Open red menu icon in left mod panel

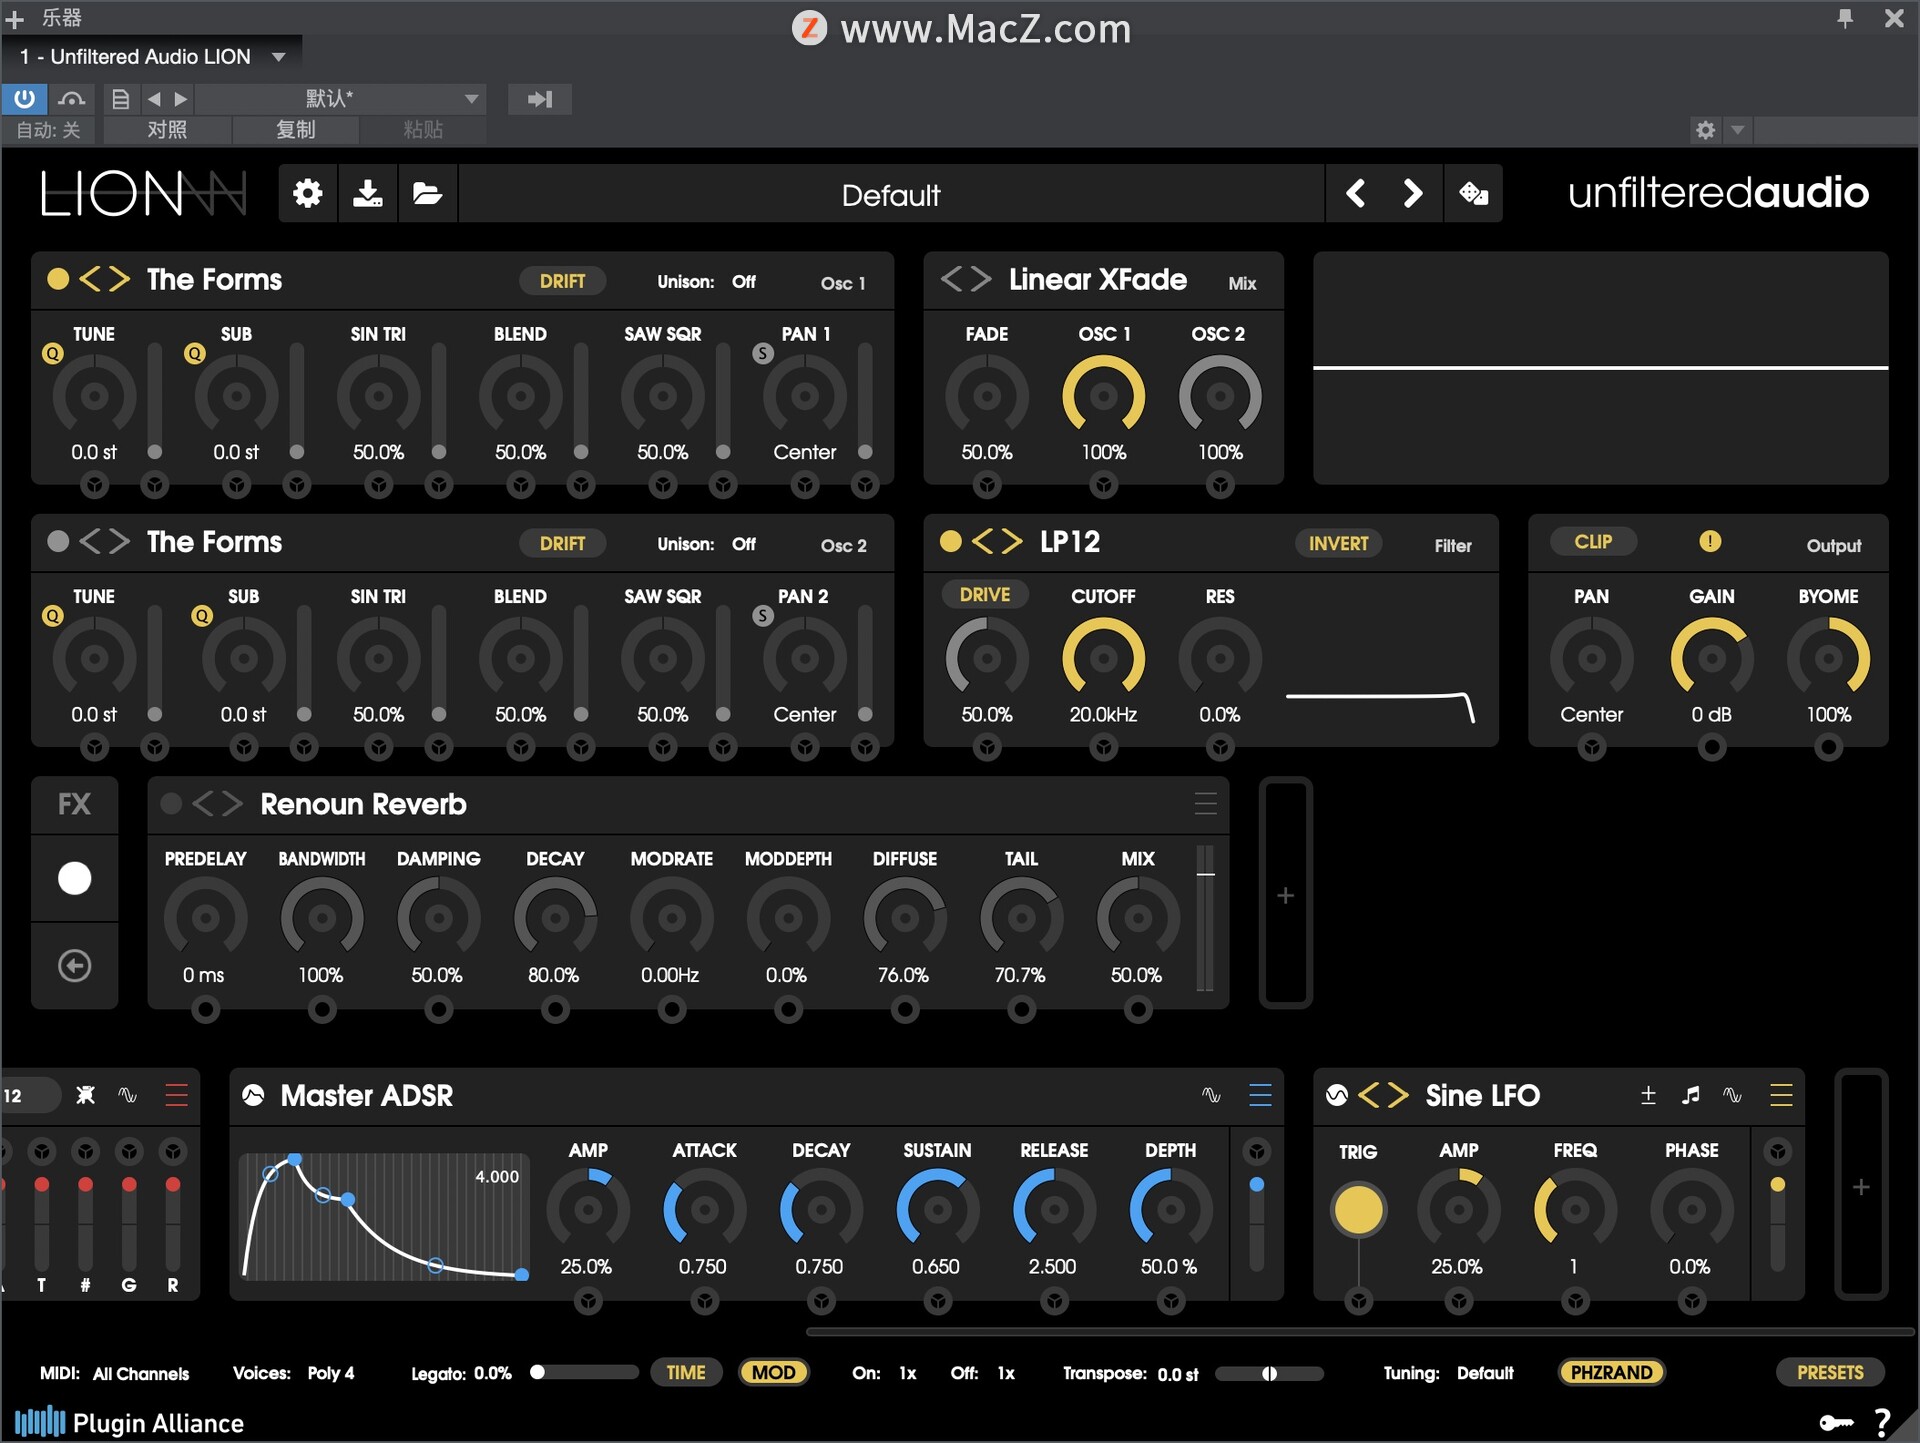[176, 1095]
